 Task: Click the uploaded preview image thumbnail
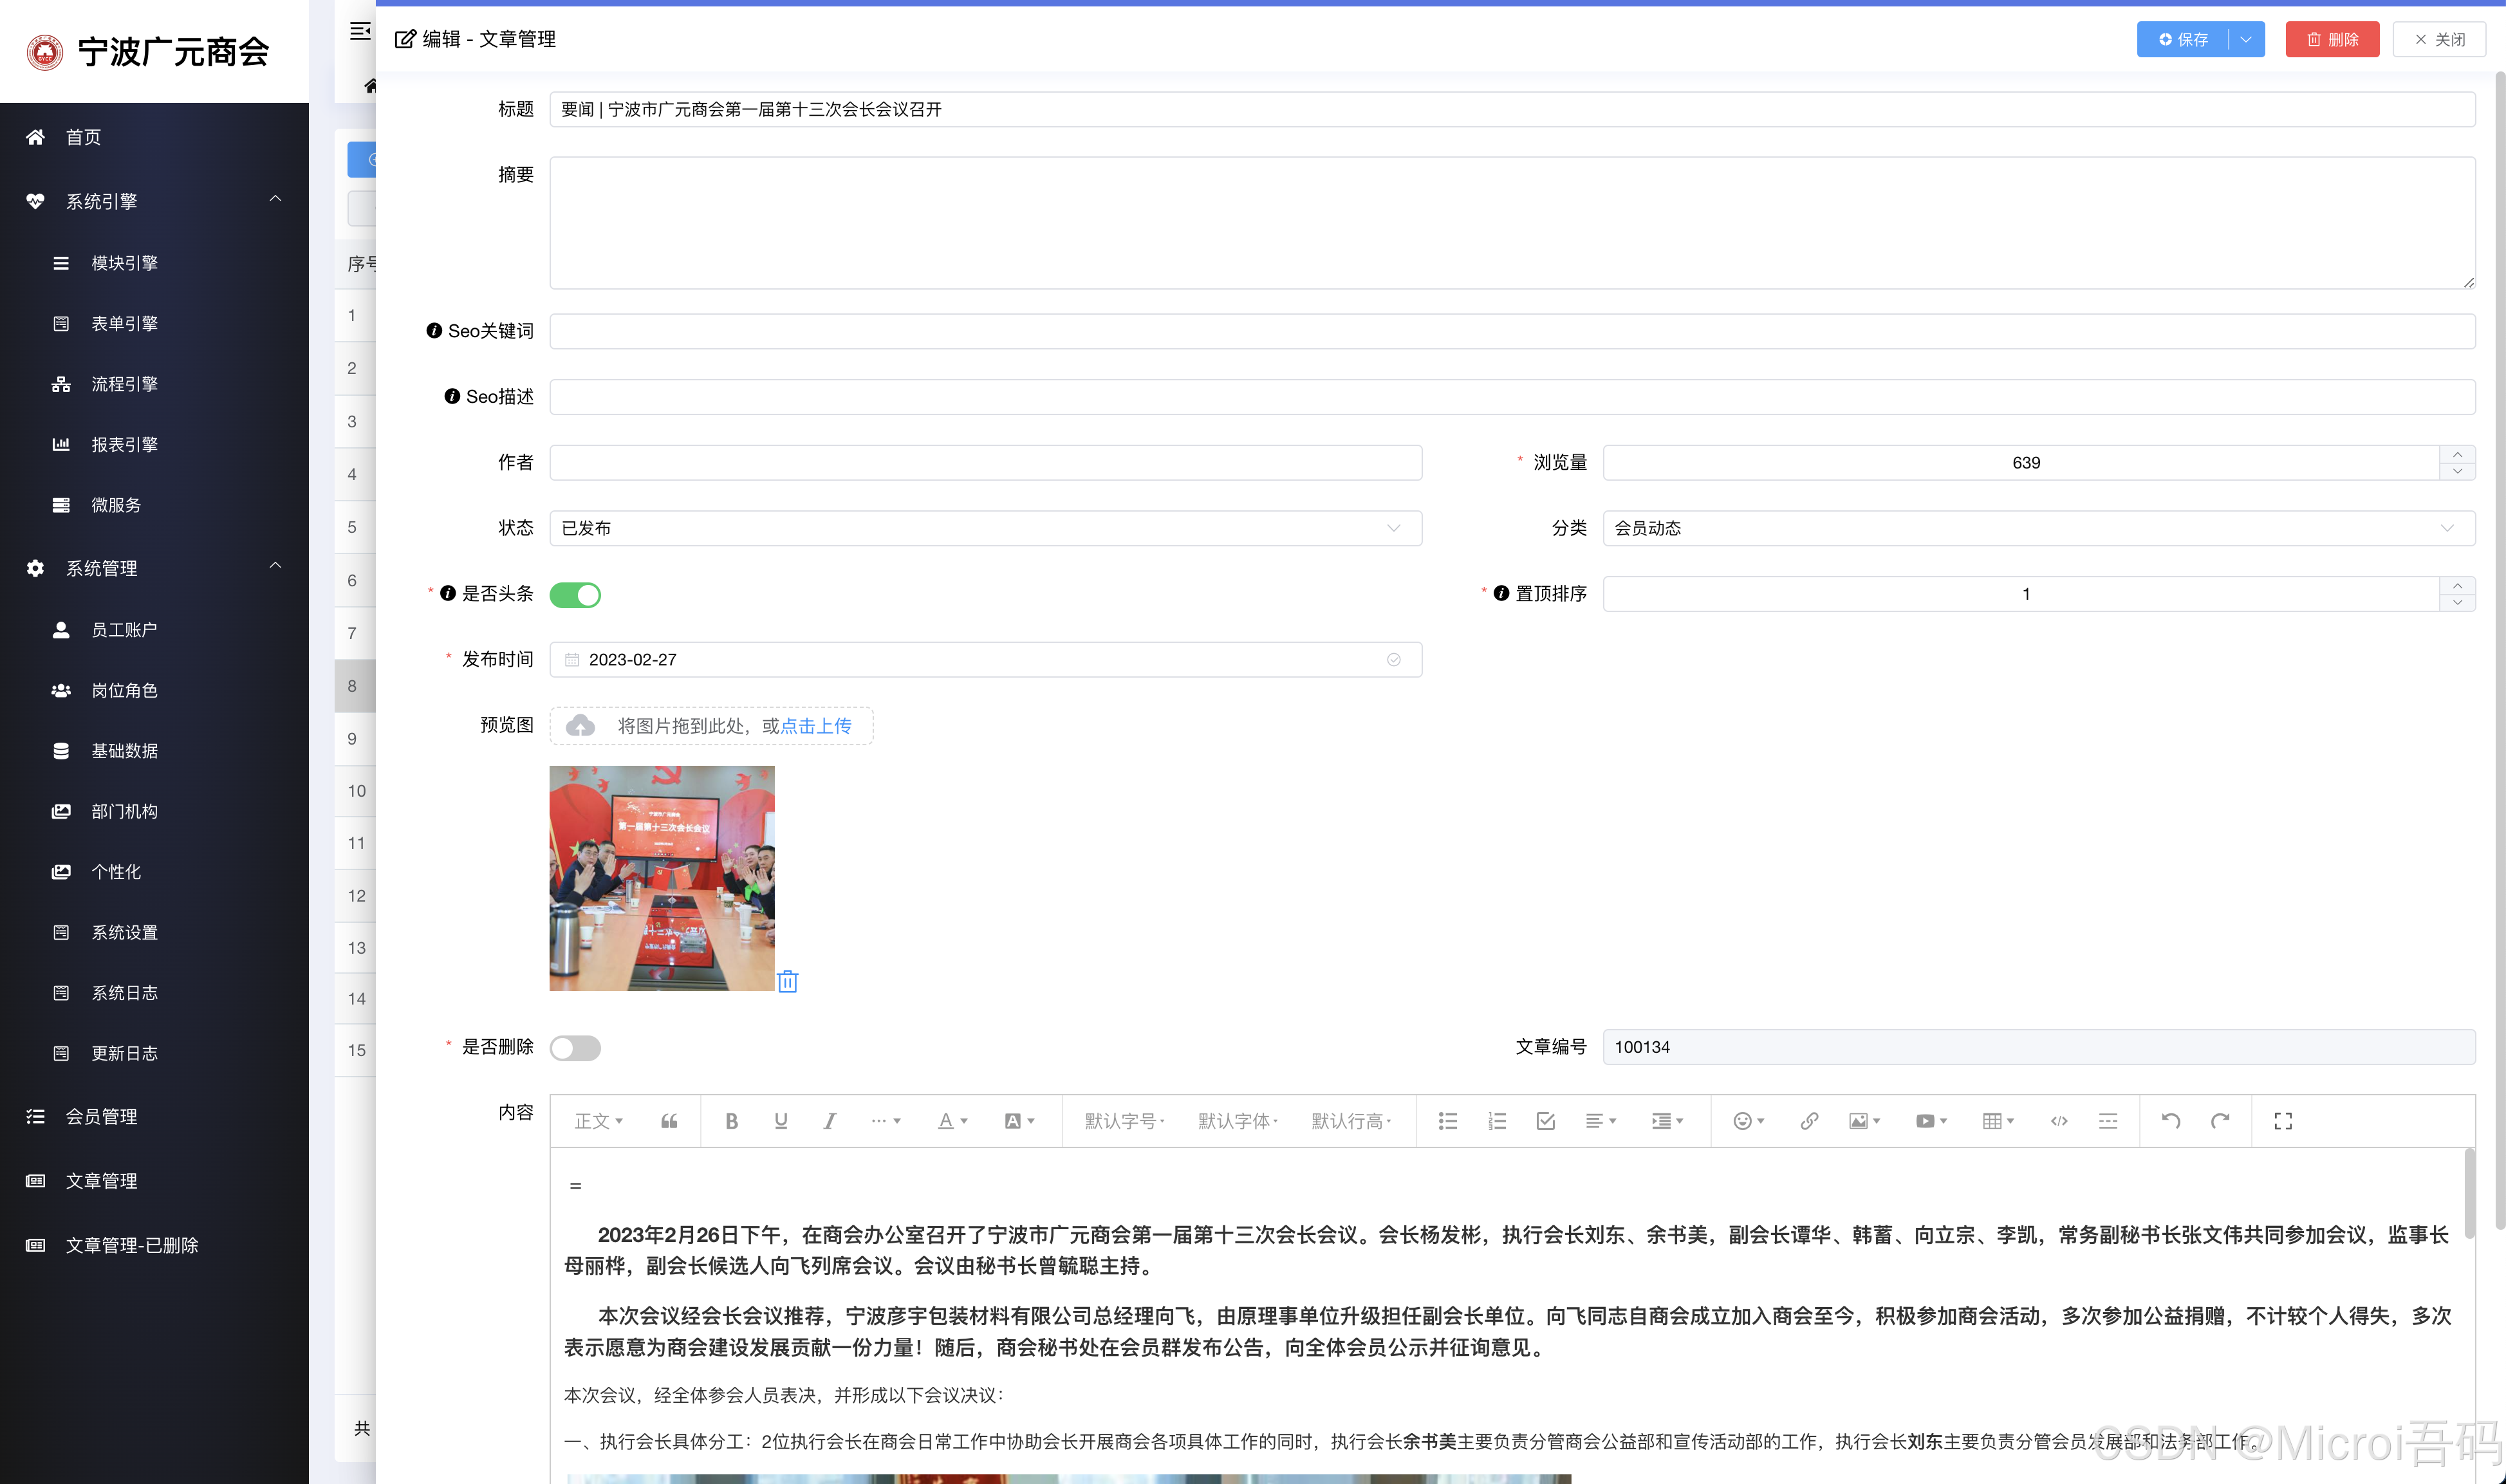[x=662, y=878]
